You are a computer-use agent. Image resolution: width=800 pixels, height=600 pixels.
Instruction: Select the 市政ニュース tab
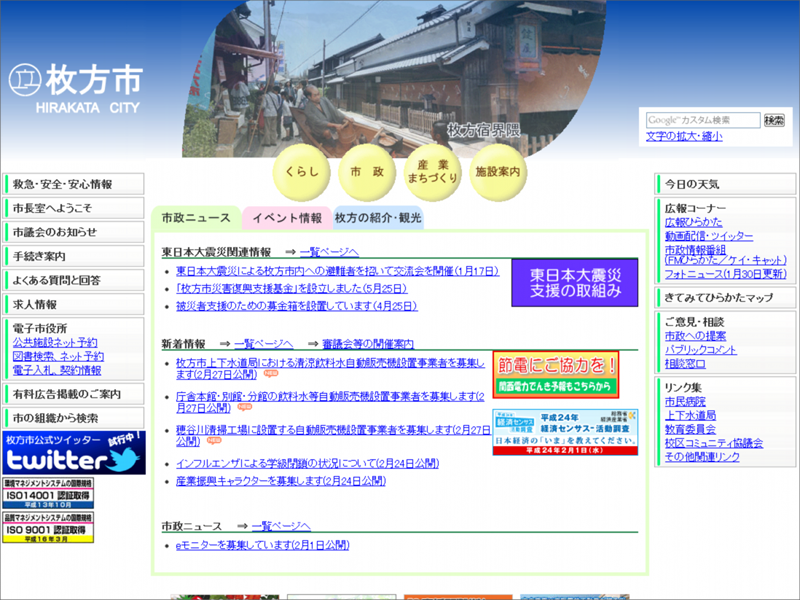(196, 218)
